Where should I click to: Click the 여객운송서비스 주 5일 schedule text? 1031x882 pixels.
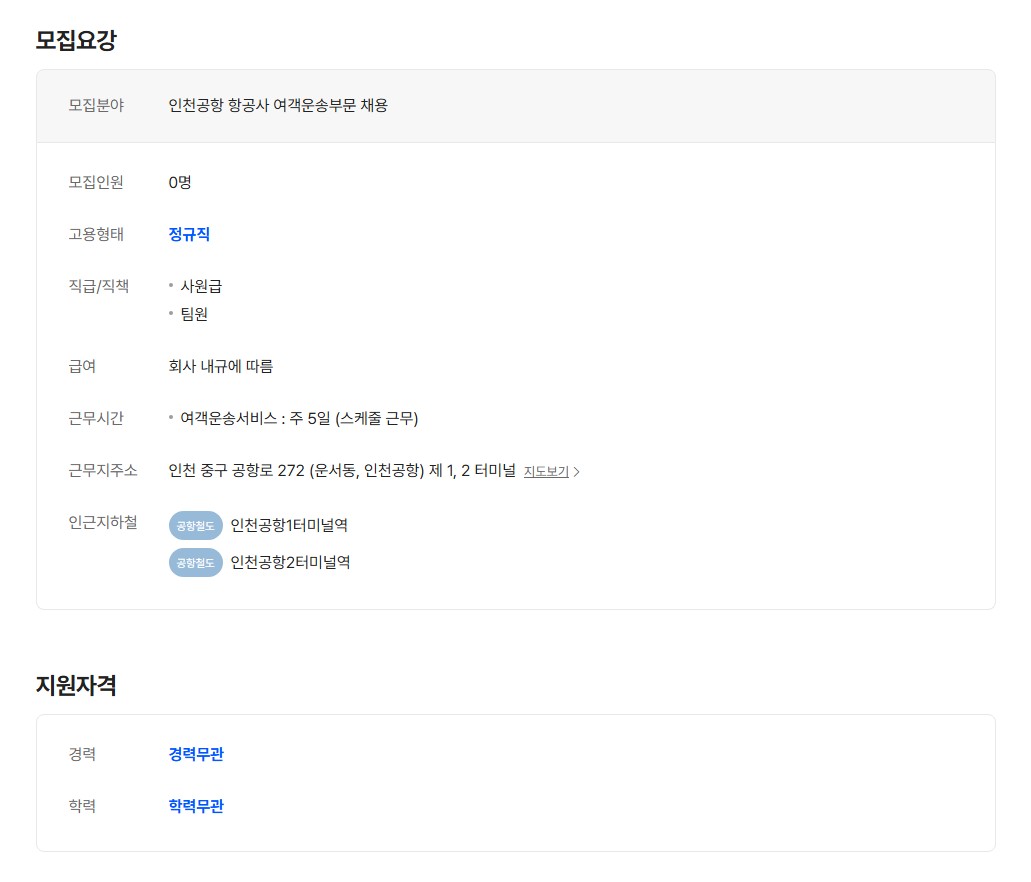[x=299, y=418]
